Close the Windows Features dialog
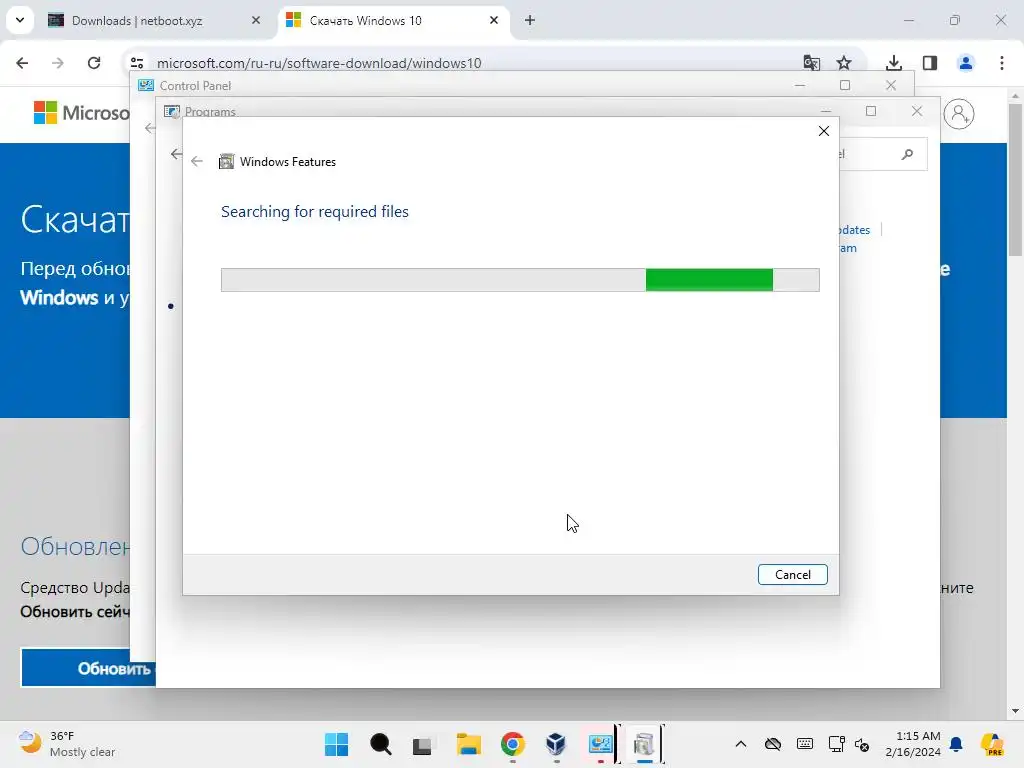 coord(824,131)
